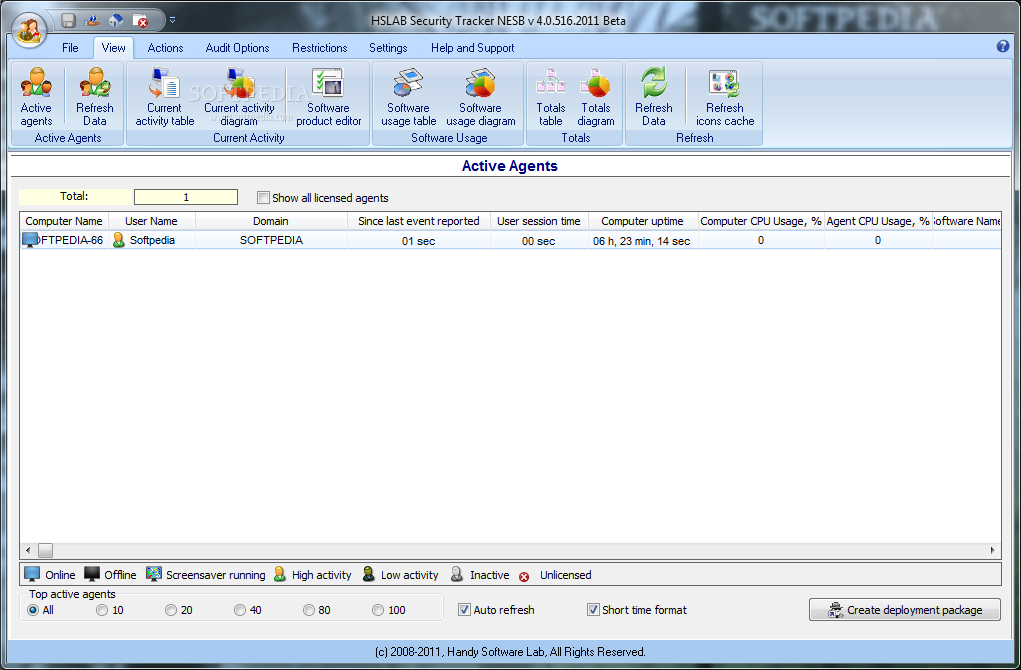
Task: Click Create deployment package button
Action: tap(904, 609)
